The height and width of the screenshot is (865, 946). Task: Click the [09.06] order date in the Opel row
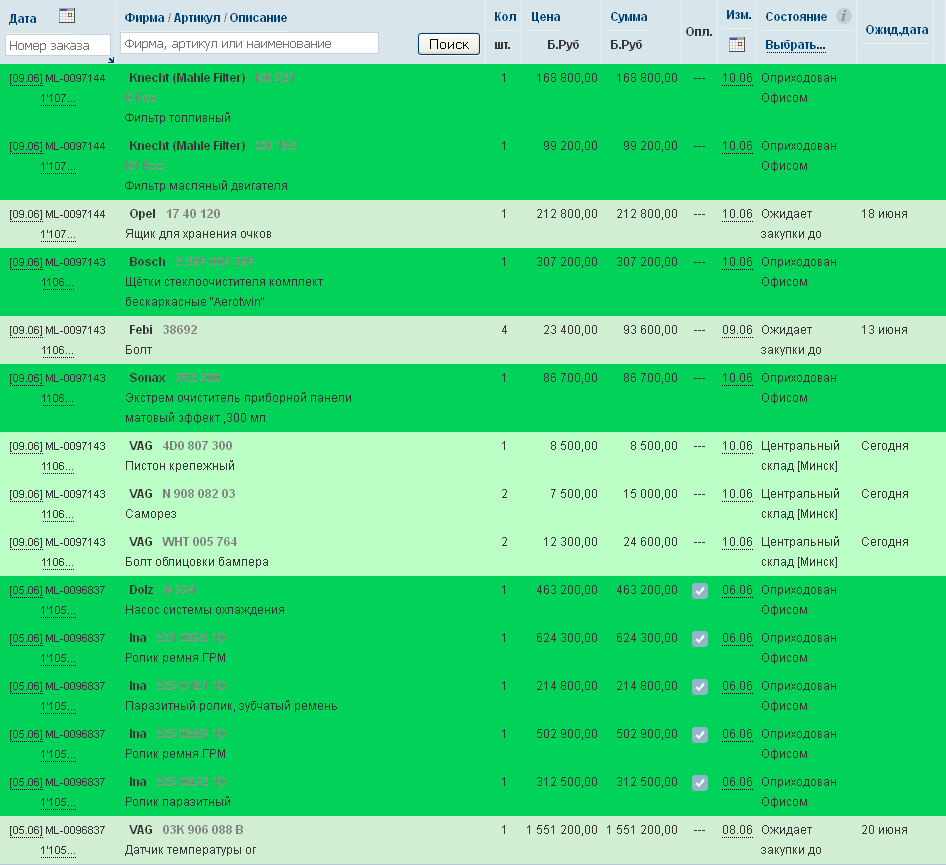pyautogui.click(x=26, y=214)
